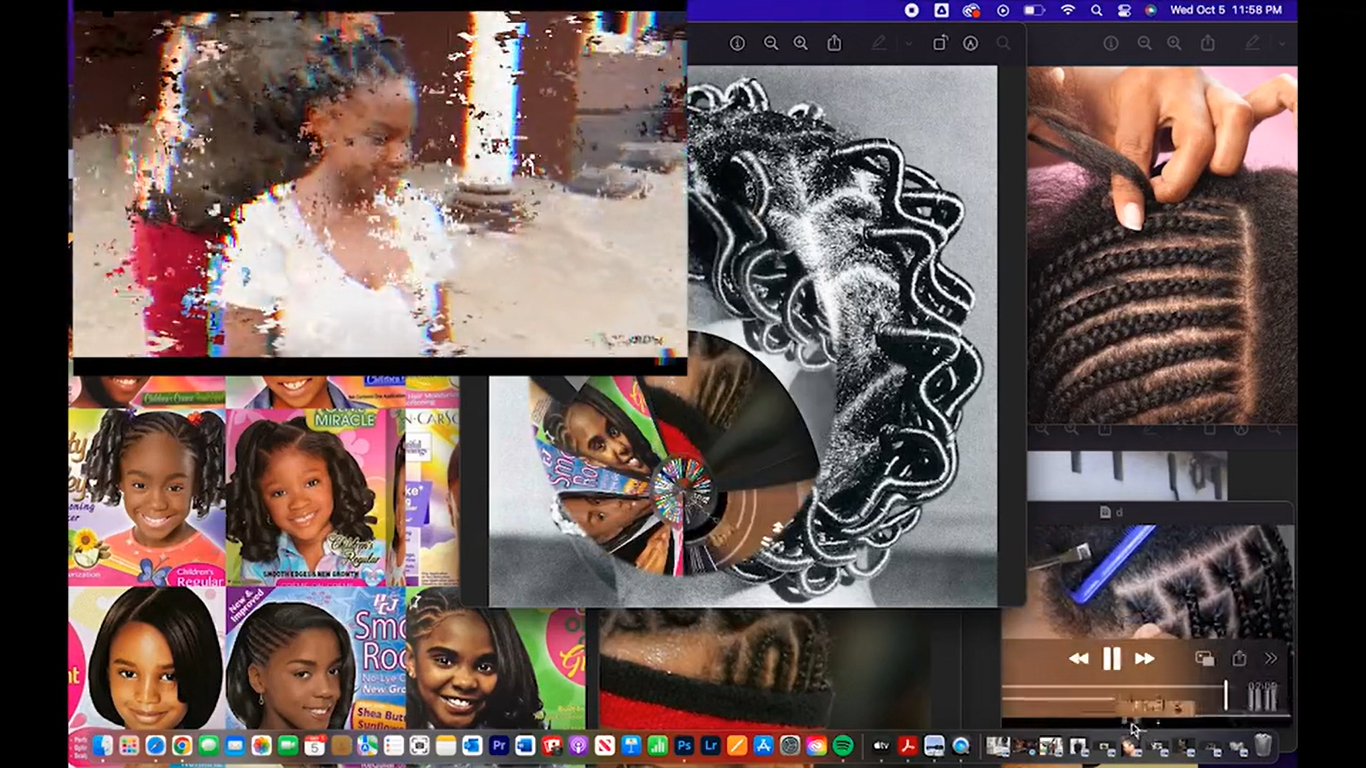1366x768 pixels.
Task: Click the info inspector icon in center Preview toolbar
Action: (x=738, y=44)
